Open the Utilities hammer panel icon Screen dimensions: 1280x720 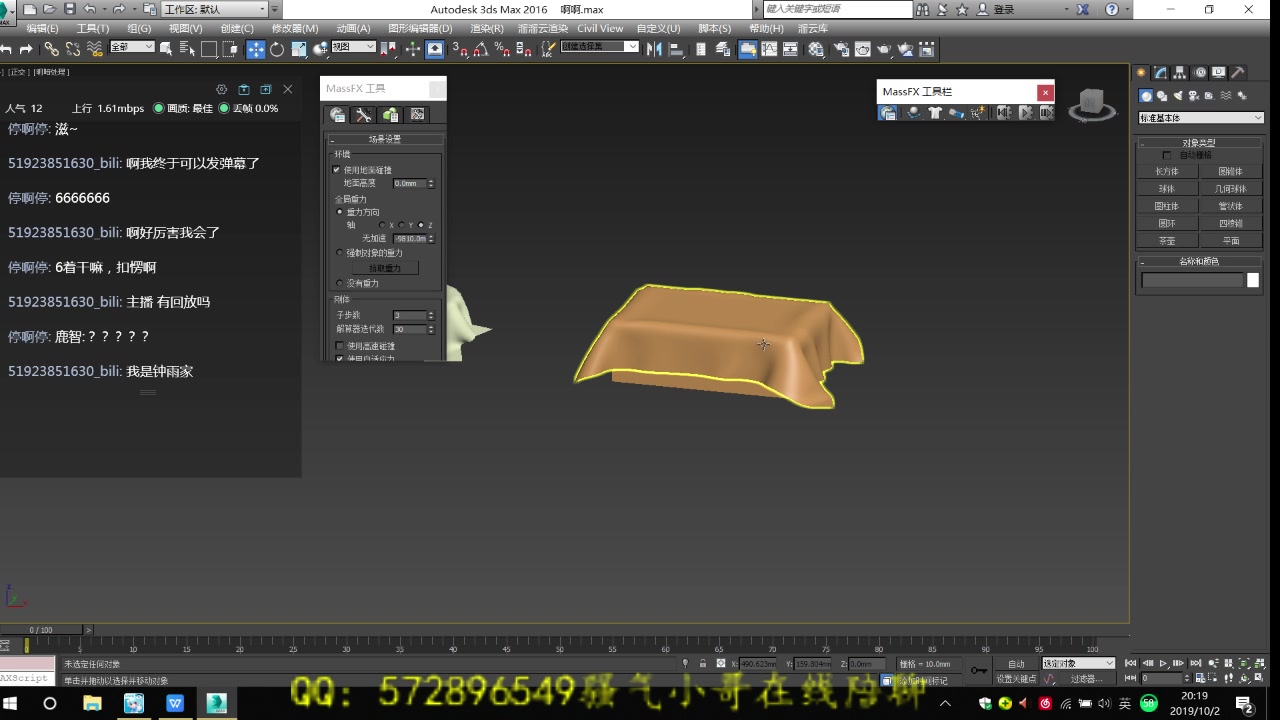pyautogui.click(x=1238, y=72)
